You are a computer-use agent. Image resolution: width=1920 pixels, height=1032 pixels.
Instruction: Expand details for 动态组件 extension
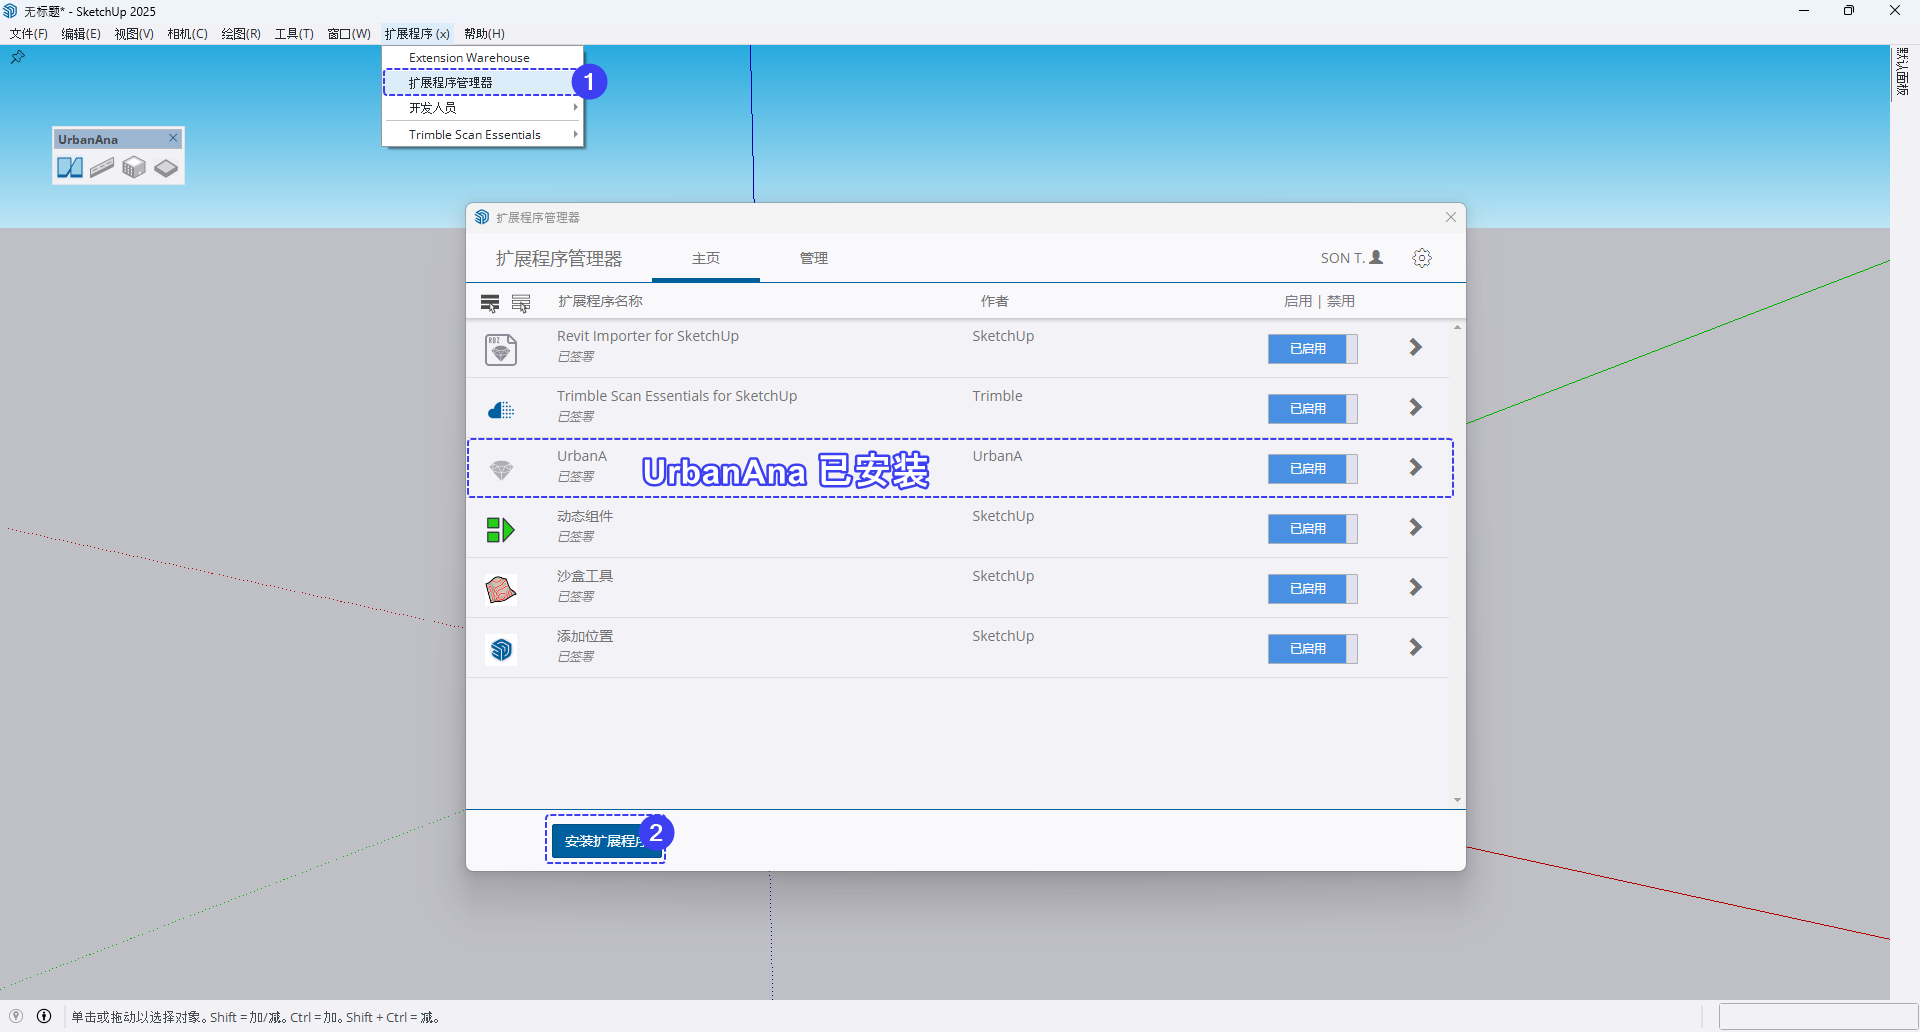(x=1416, y=527)
